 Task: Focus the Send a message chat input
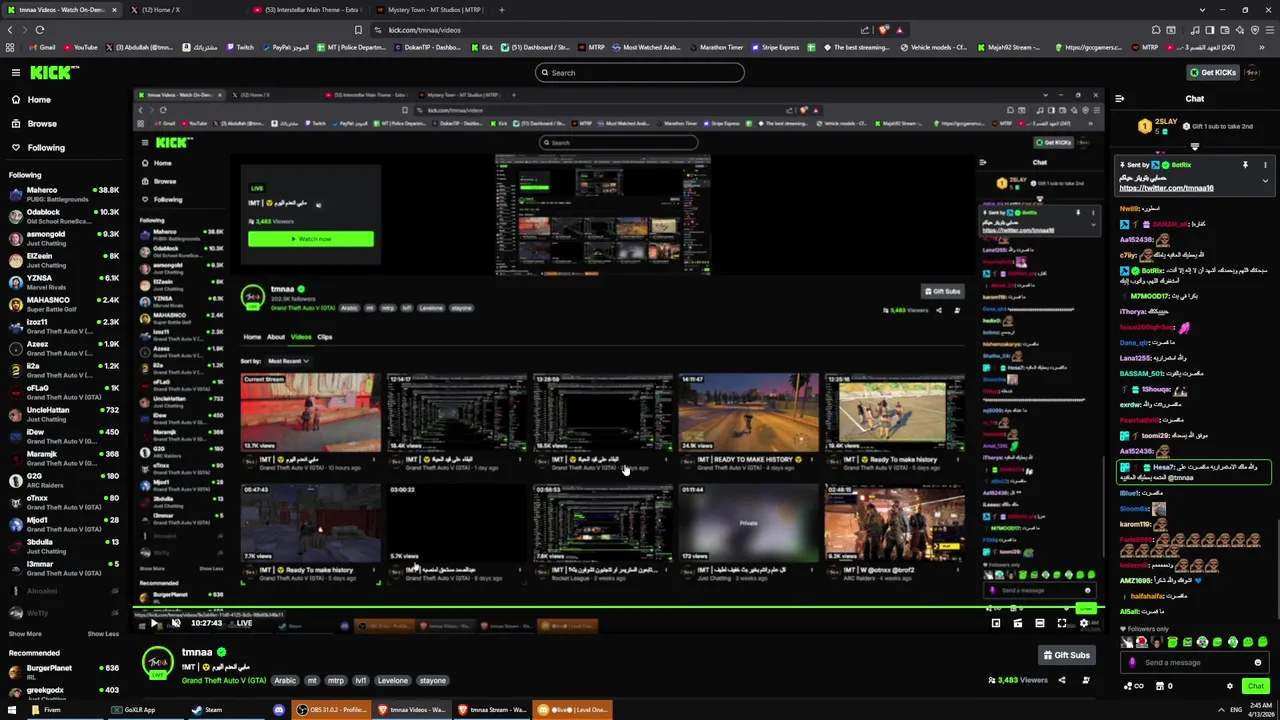1197,662
